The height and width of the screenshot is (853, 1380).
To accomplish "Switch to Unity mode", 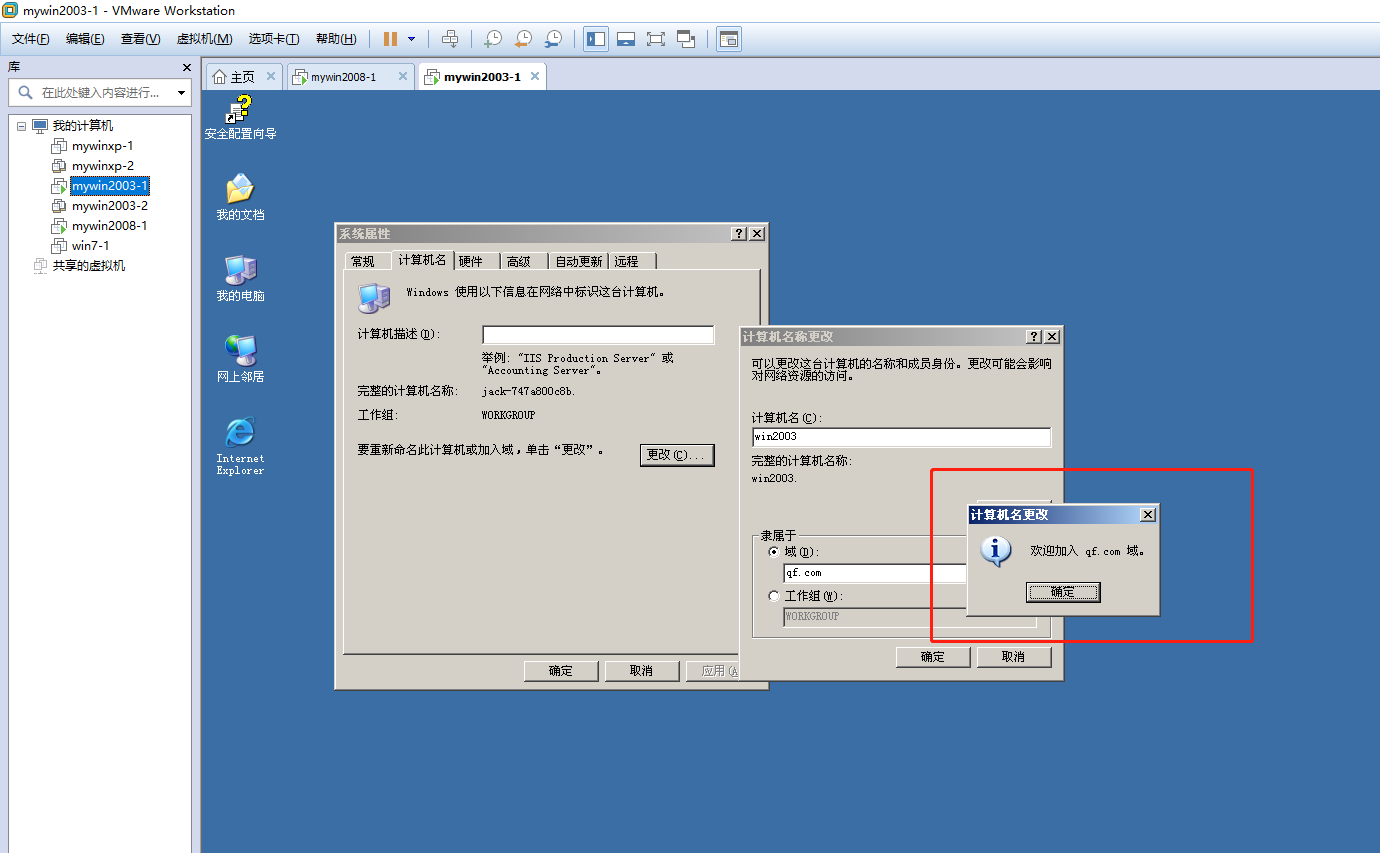I will pyautogui.click(x=686, y=39).
